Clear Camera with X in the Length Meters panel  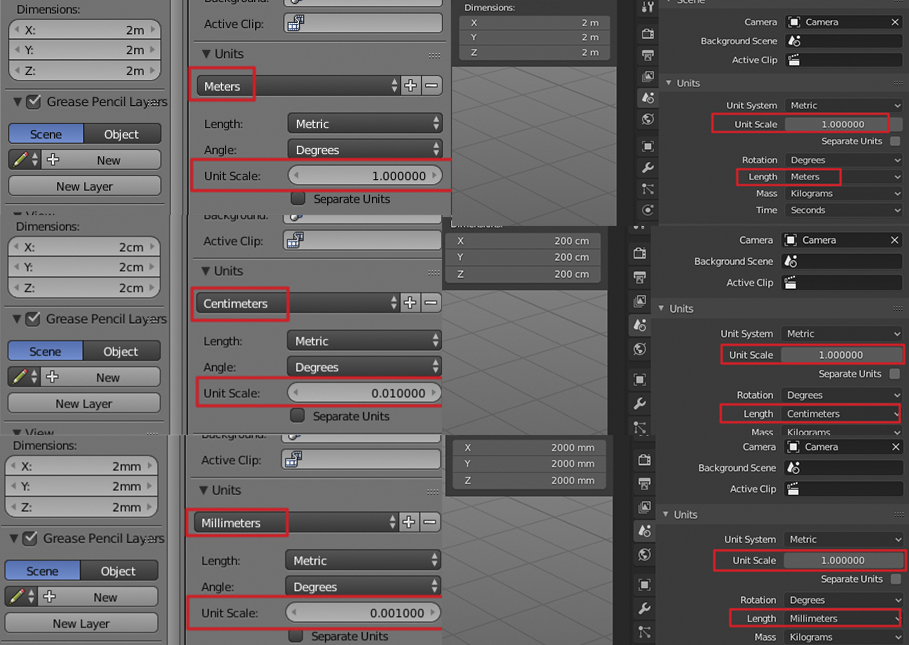[x=895, y=22]
